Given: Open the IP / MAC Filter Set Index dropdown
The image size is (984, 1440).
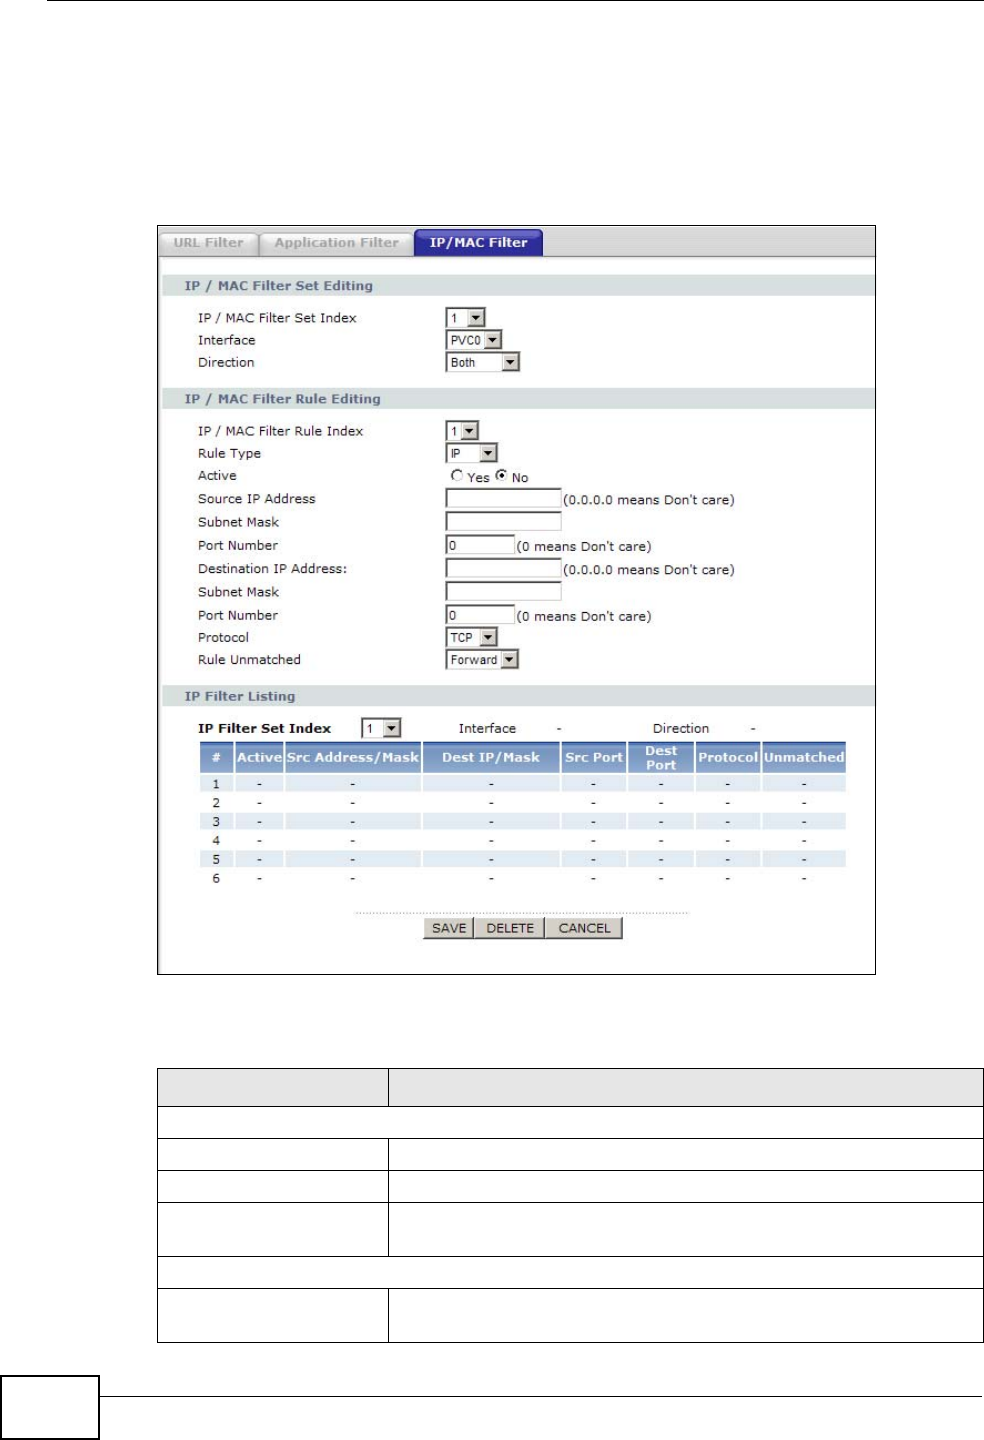Looking at the screenshot, I should [x=465, y=318].
